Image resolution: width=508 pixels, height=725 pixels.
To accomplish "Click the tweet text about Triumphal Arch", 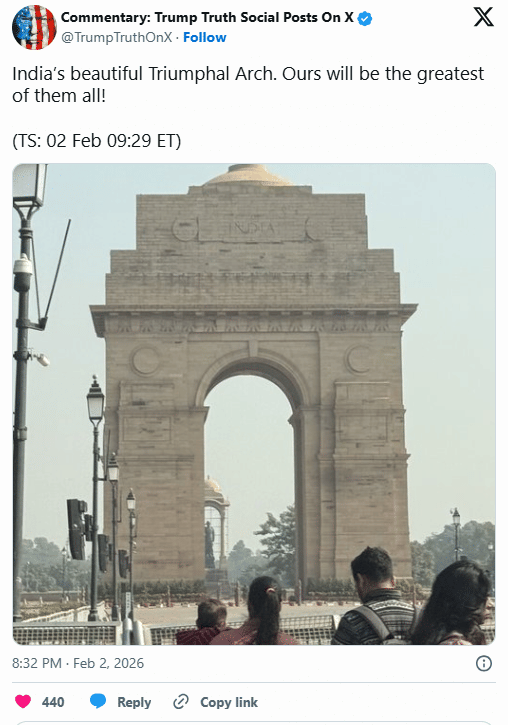I will [248, 85].
